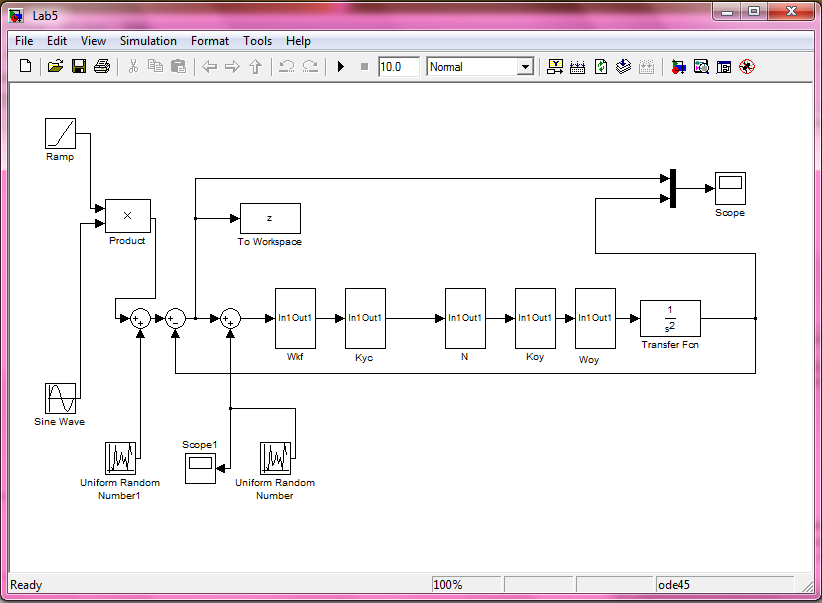Select the Transfer Fcn block

point(670,318)
